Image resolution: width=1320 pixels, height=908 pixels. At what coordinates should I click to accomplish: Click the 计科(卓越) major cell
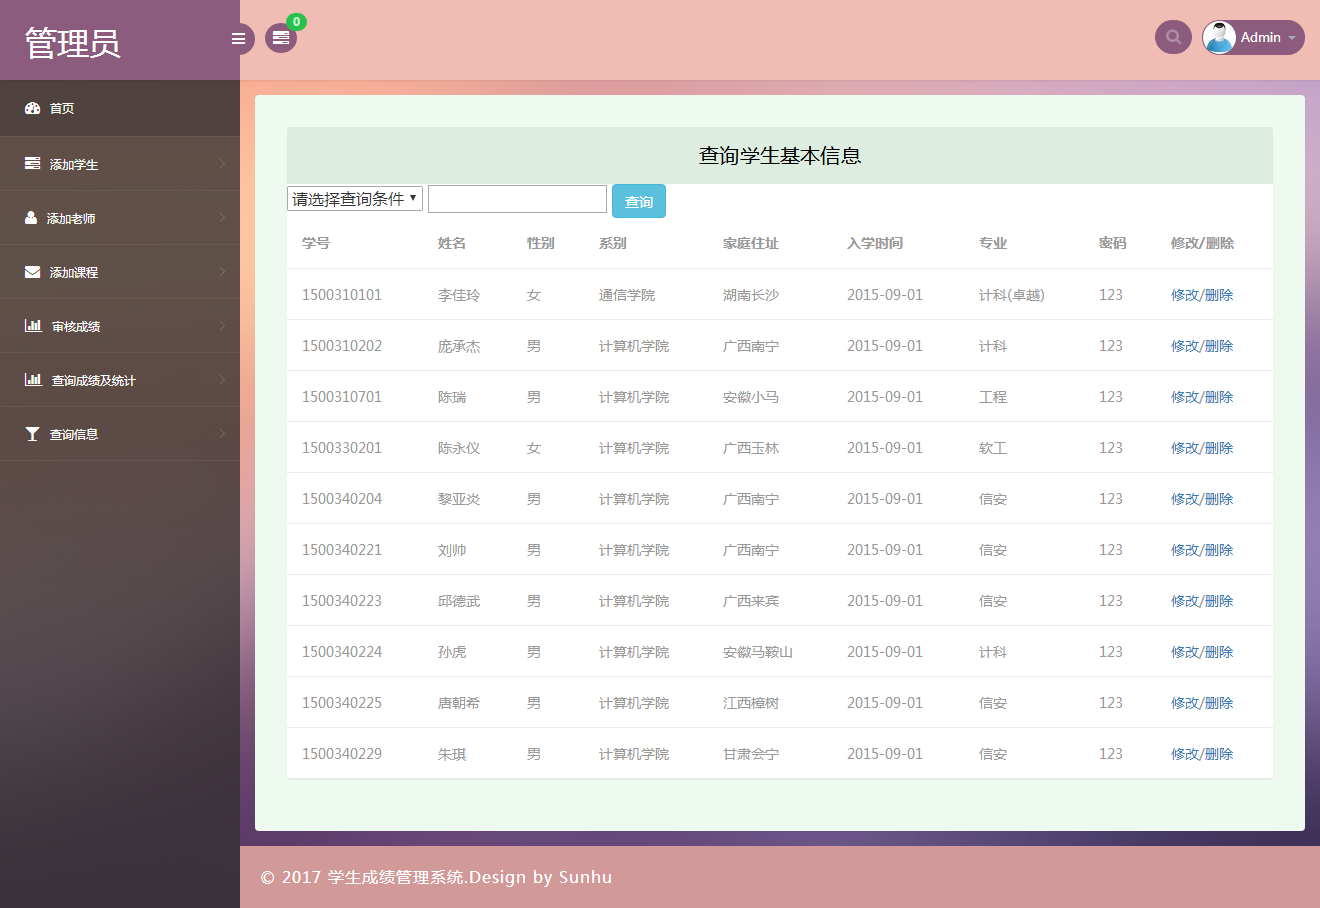click(x=1012, y=295)
